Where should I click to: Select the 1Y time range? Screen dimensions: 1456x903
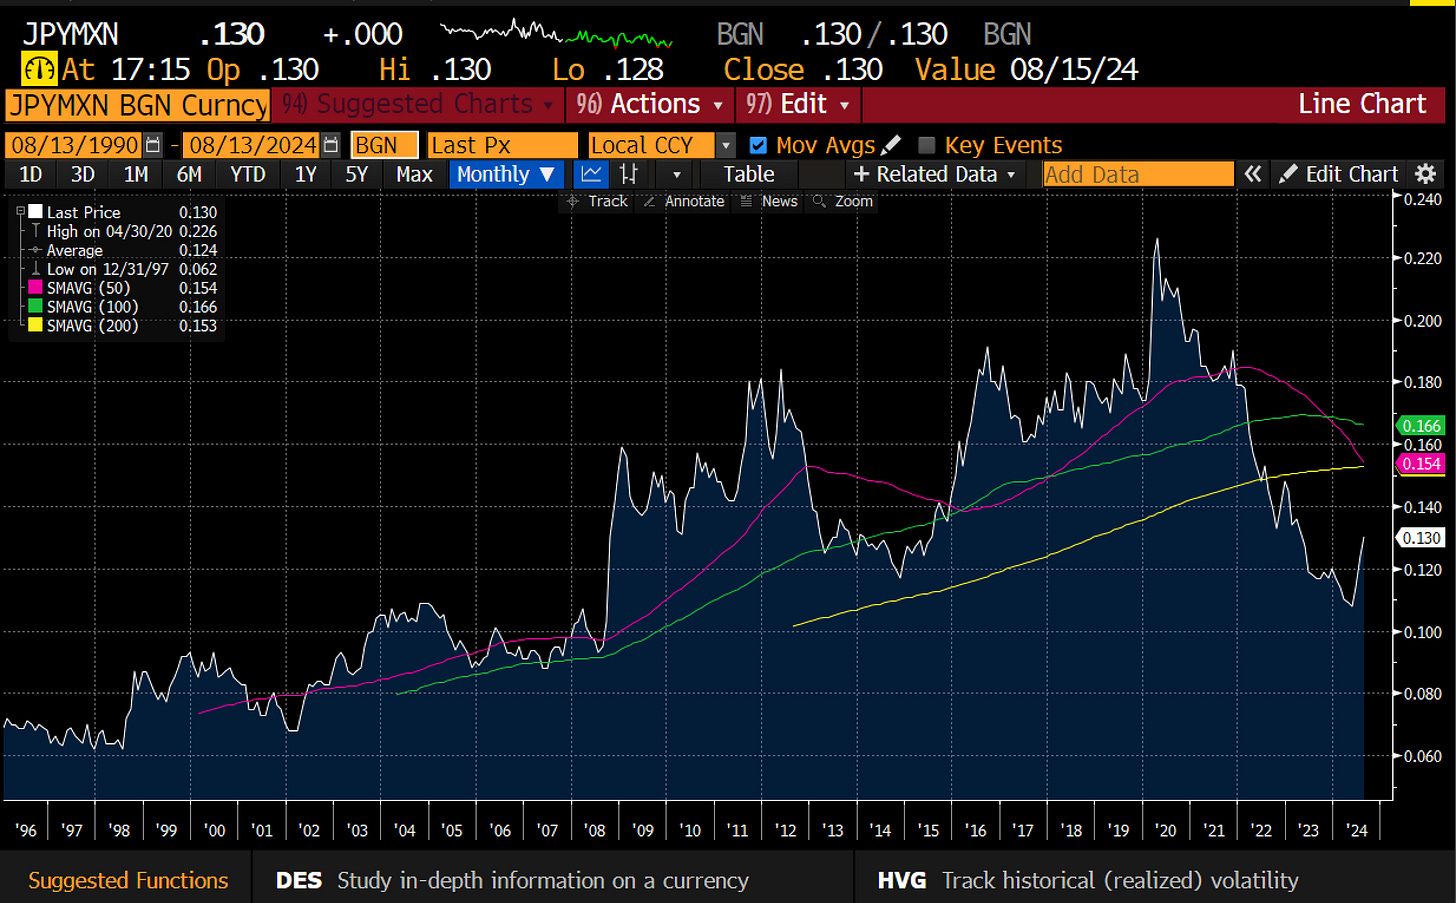pos(306,174)
